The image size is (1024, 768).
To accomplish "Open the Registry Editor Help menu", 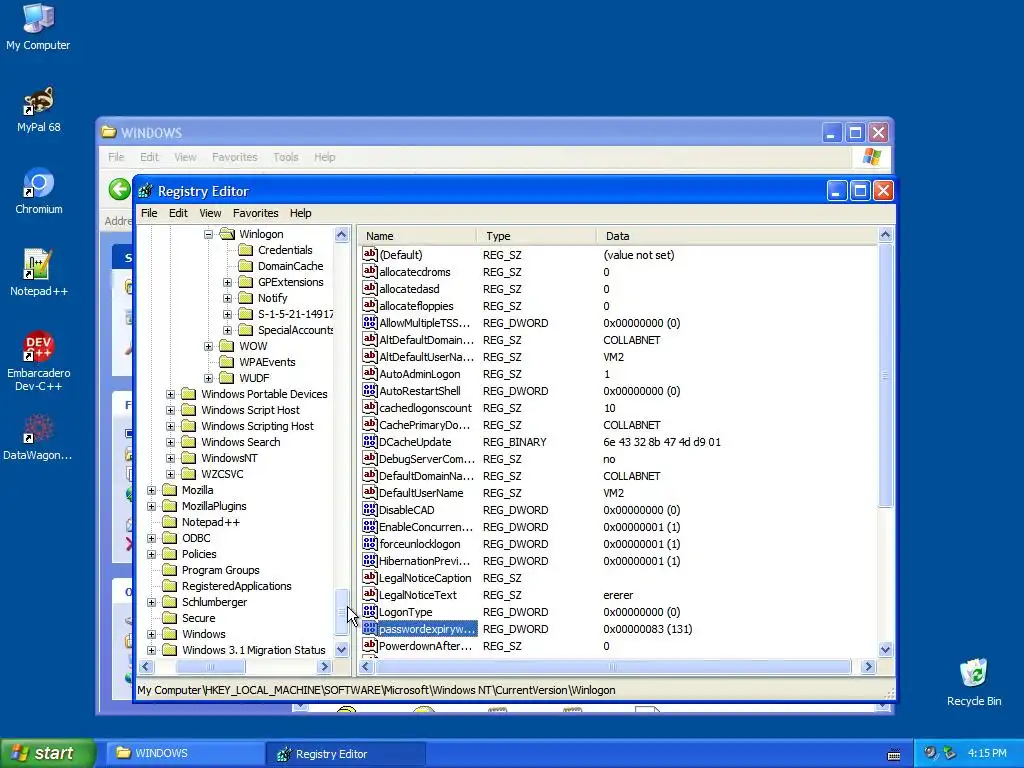I will pyautogui.click(x=300, y=213).
